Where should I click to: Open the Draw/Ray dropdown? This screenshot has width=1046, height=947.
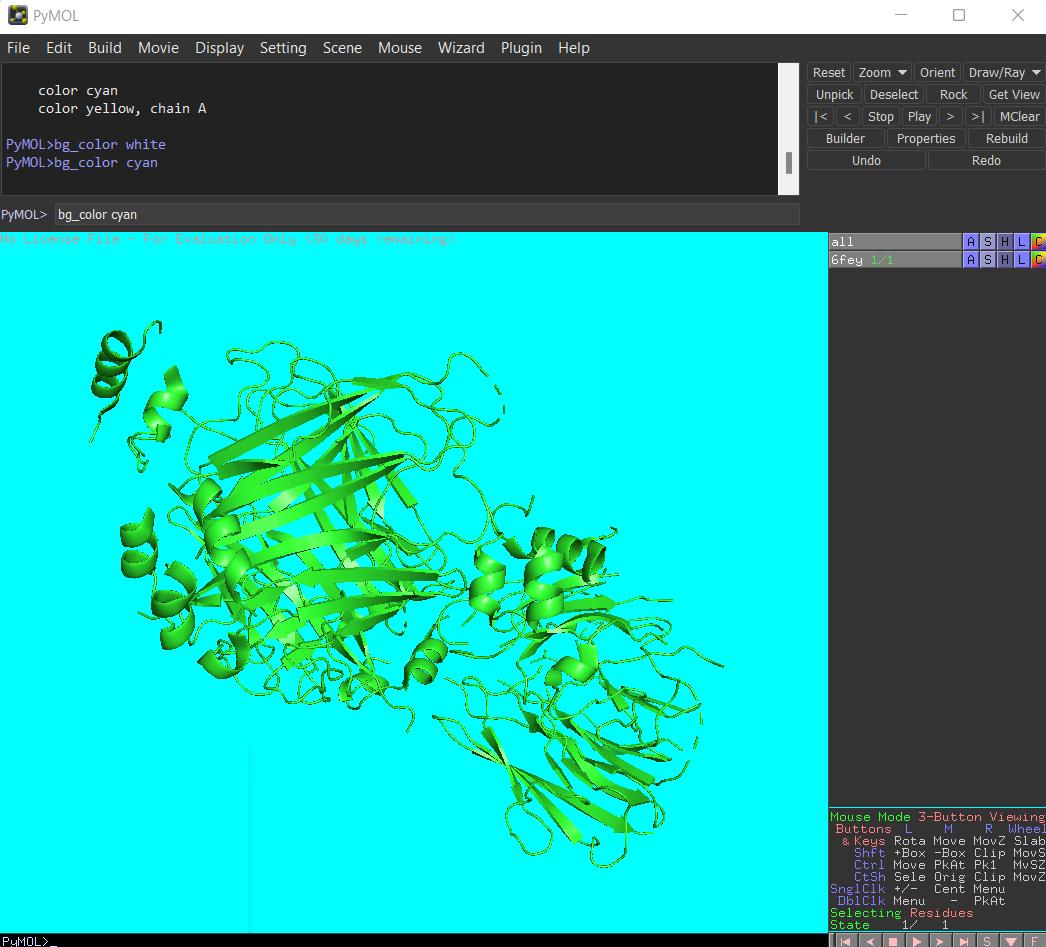pyautogui.click(x=1004, y=72)
